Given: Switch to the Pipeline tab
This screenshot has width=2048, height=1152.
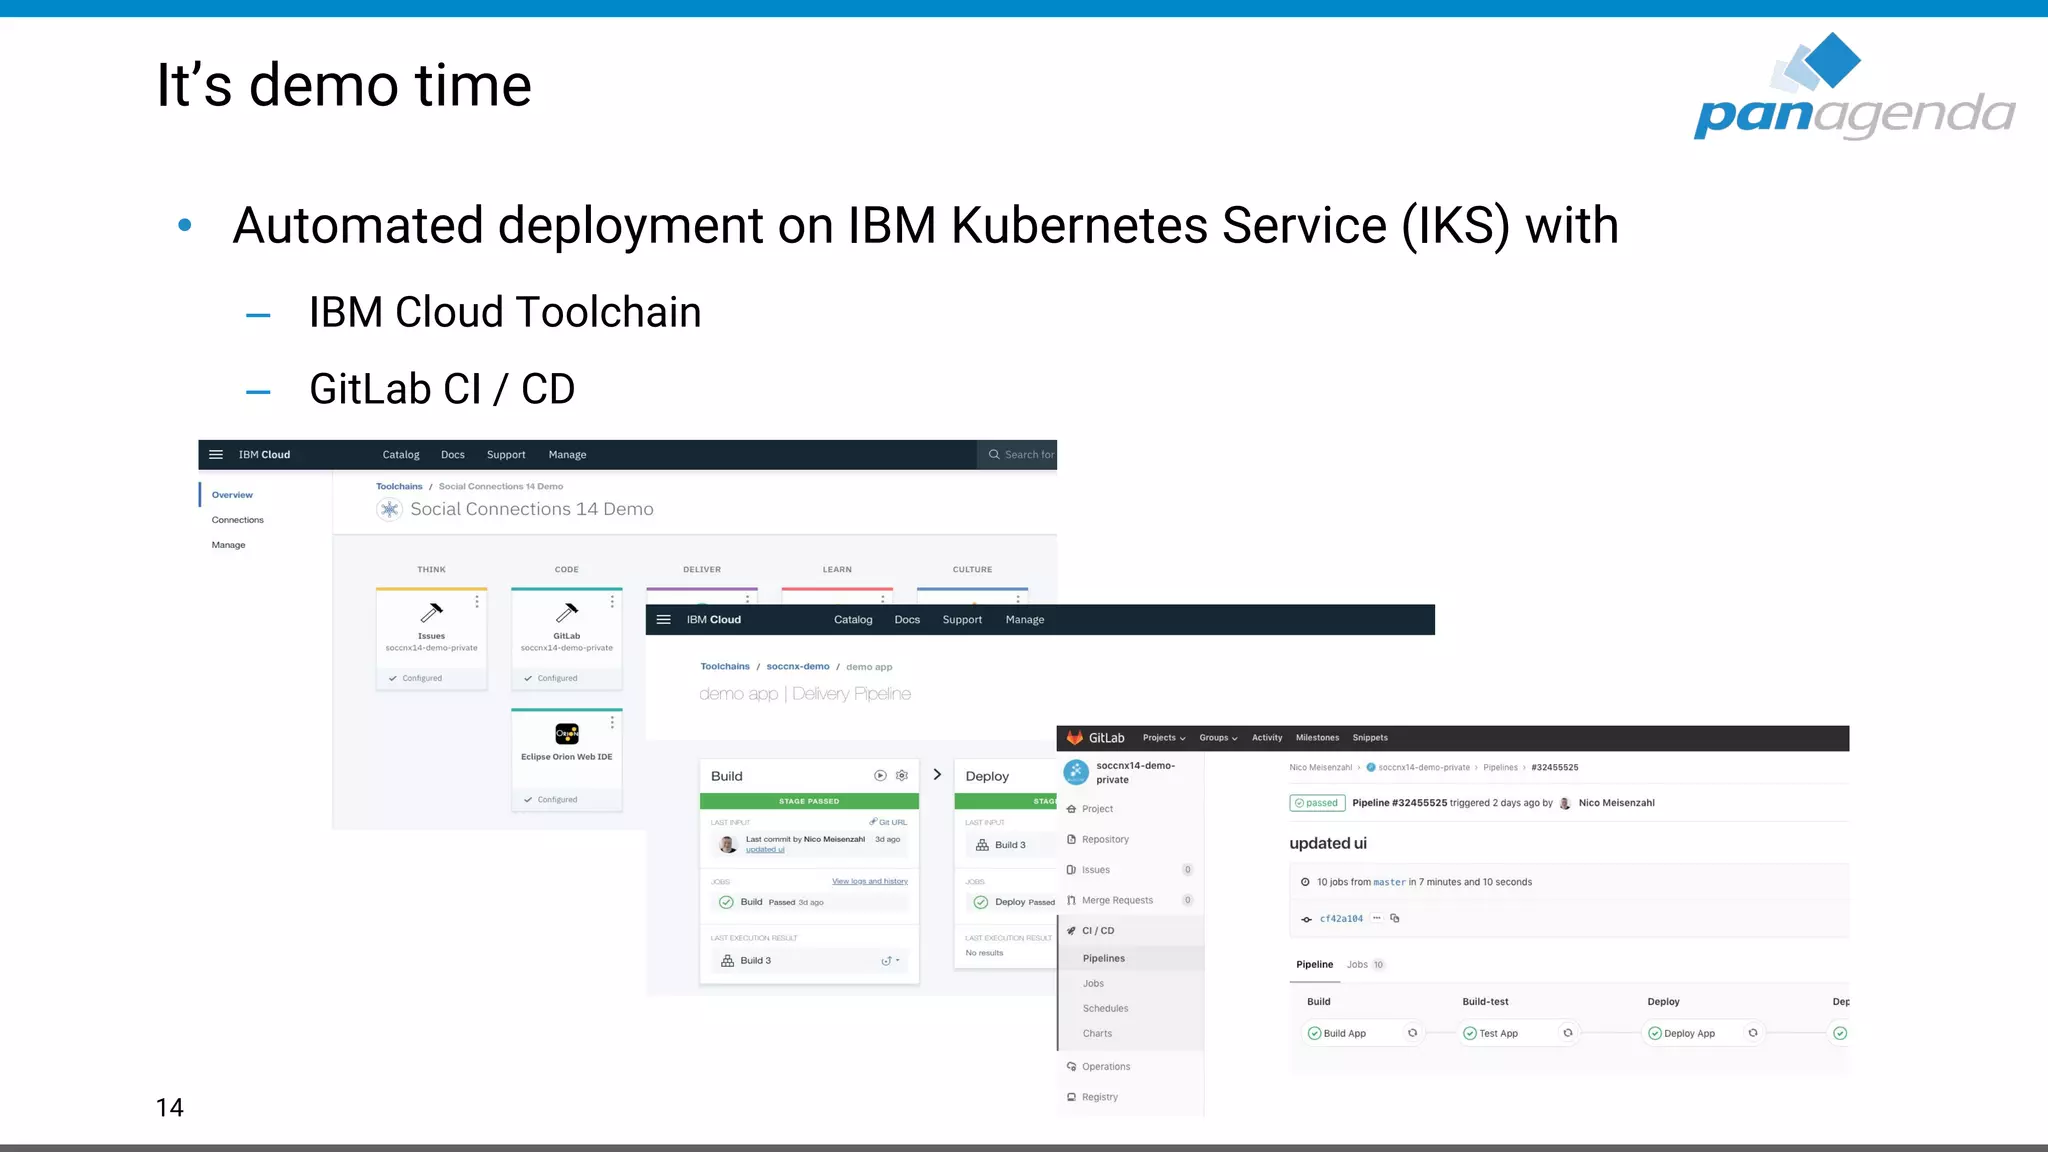Looking at the screenshot, I should [1315, 965].
